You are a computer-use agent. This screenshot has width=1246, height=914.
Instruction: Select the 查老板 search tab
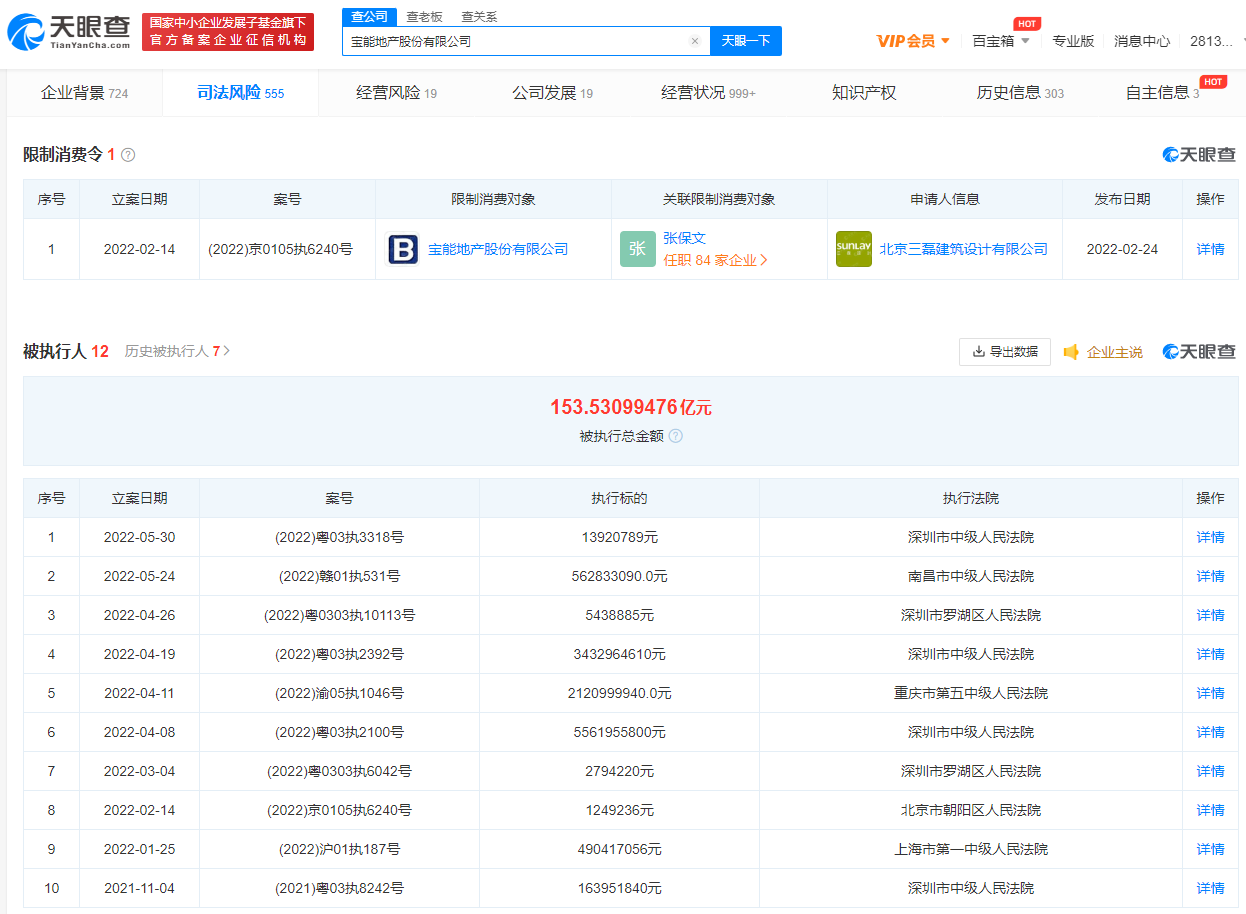[424, 17]
